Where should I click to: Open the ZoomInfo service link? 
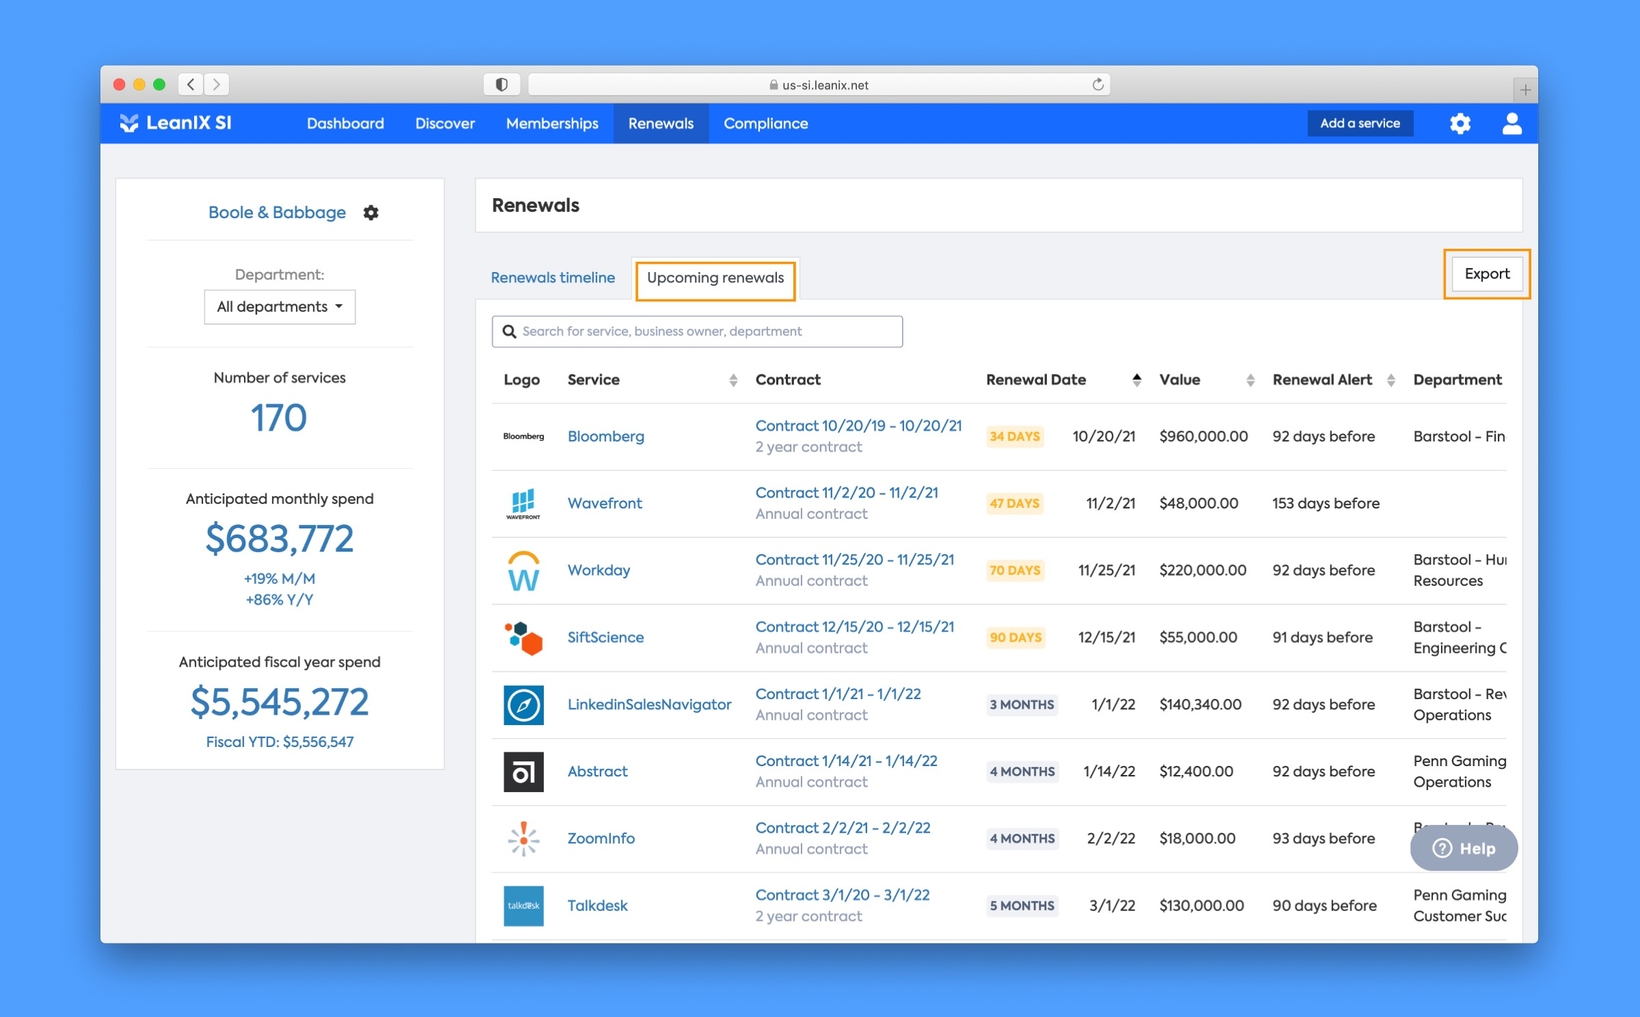point(601,838)
